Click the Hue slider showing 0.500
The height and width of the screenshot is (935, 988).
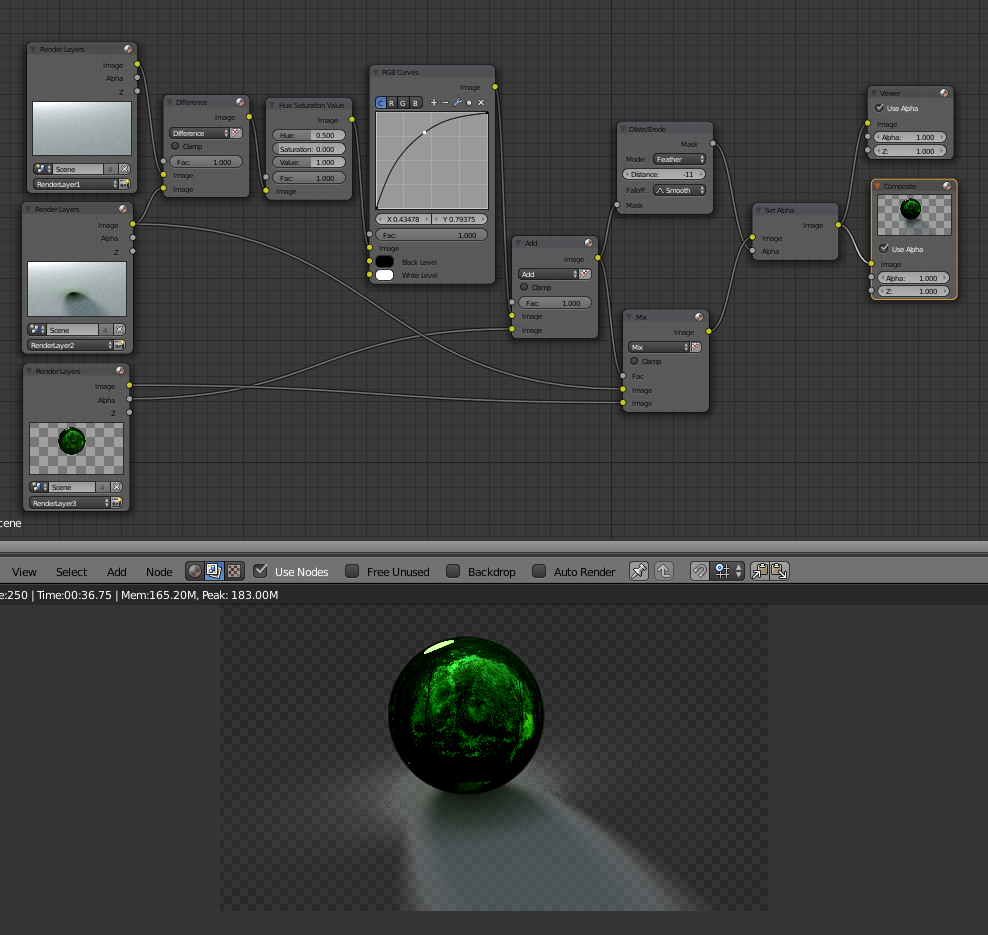(x=309, y=135)
